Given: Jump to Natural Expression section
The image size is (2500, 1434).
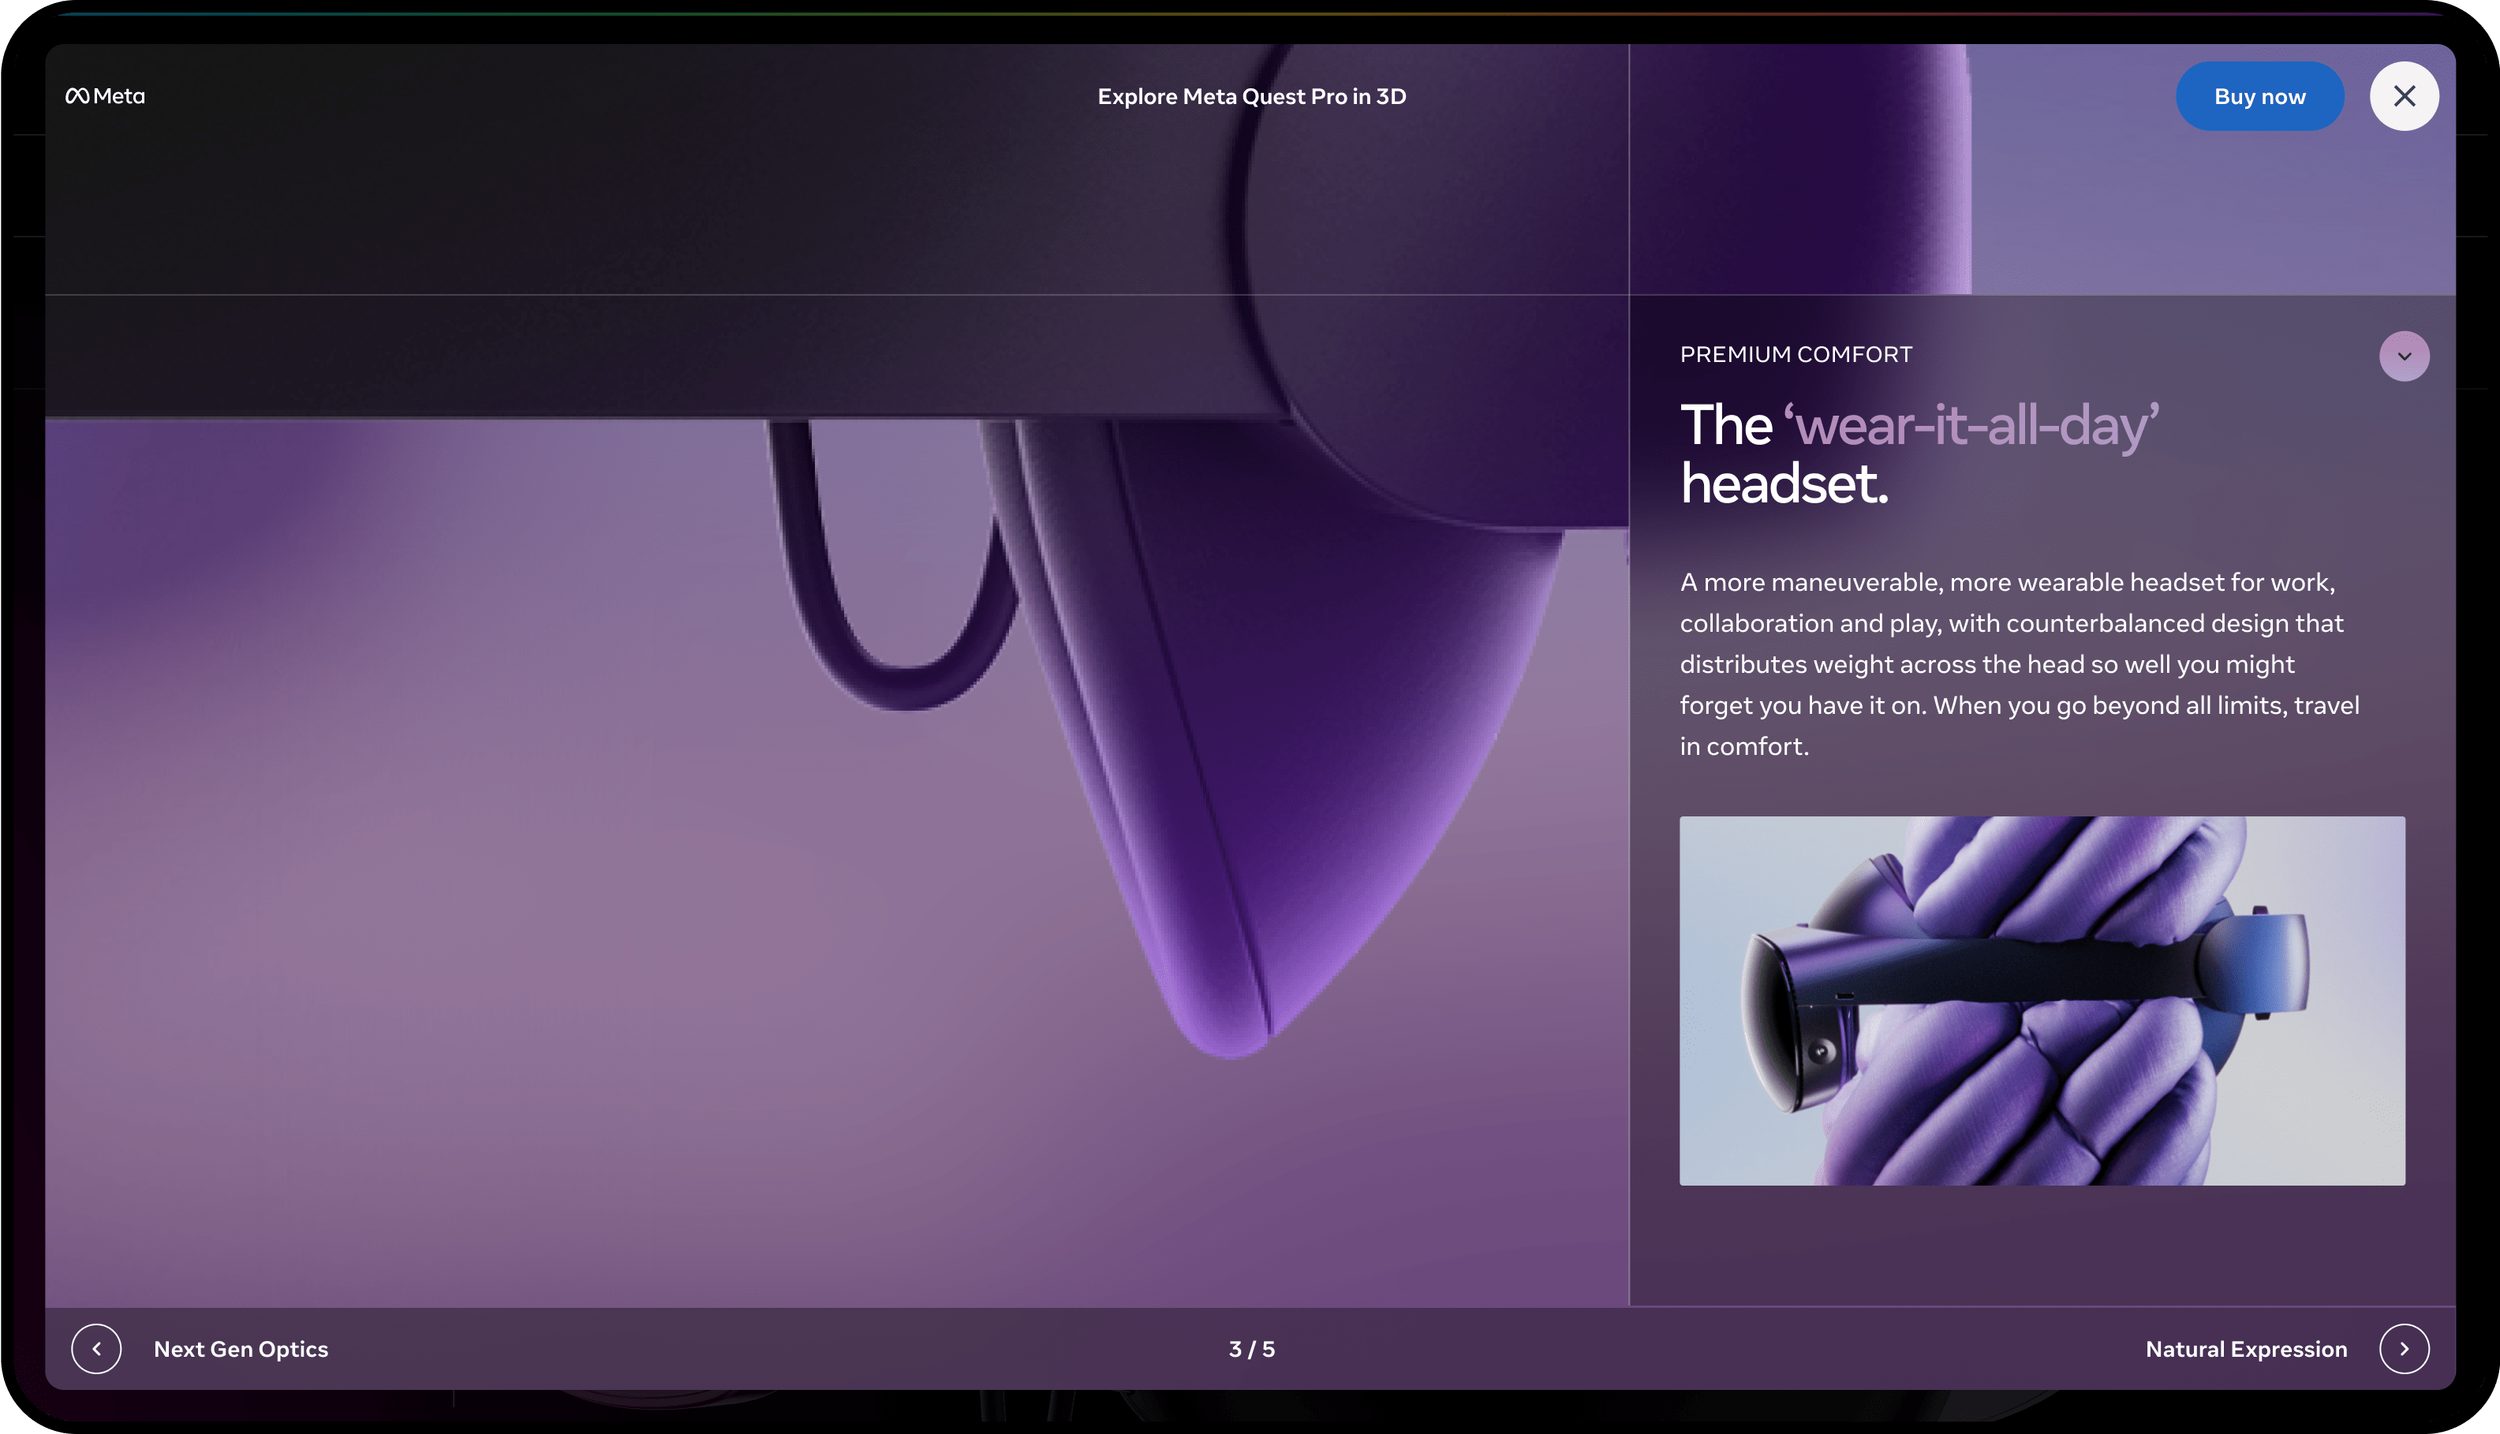Looking at the screenshot, I should (2245, 1348).
